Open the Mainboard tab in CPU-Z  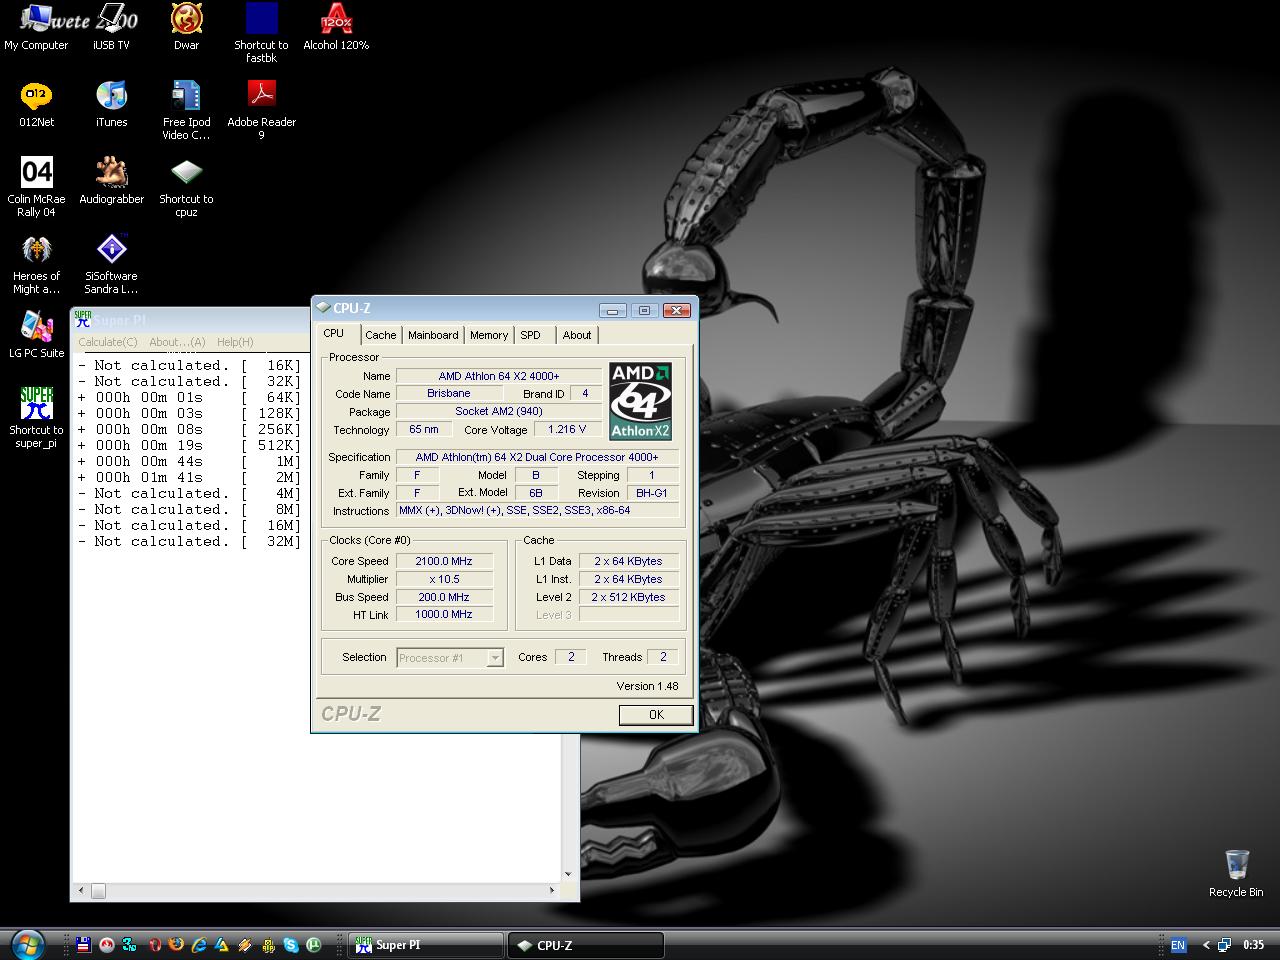(x=433, y=335)
